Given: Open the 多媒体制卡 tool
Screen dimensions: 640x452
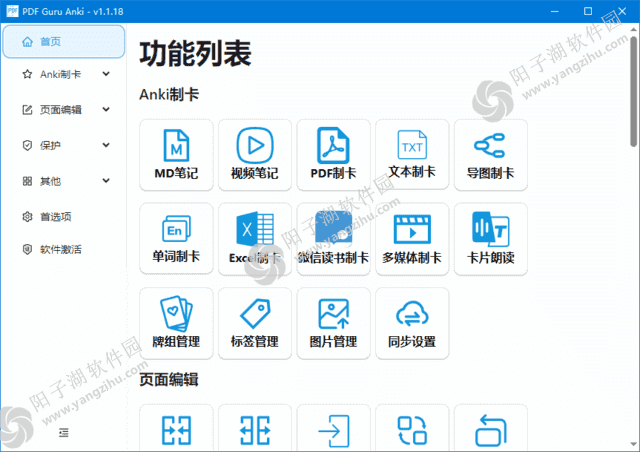Looking at the screenshot, I should point(412,239).
